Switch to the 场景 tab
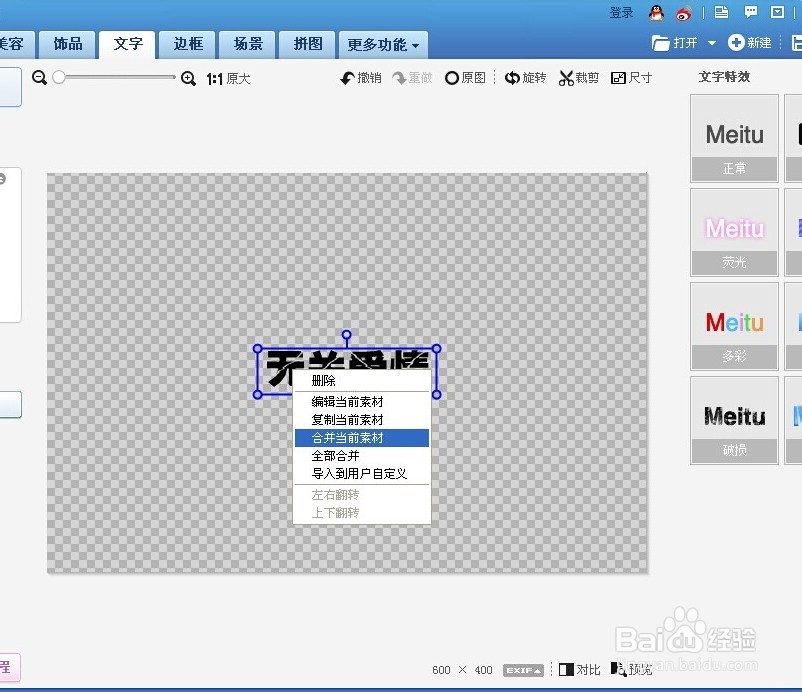 [x=248, y=44]
